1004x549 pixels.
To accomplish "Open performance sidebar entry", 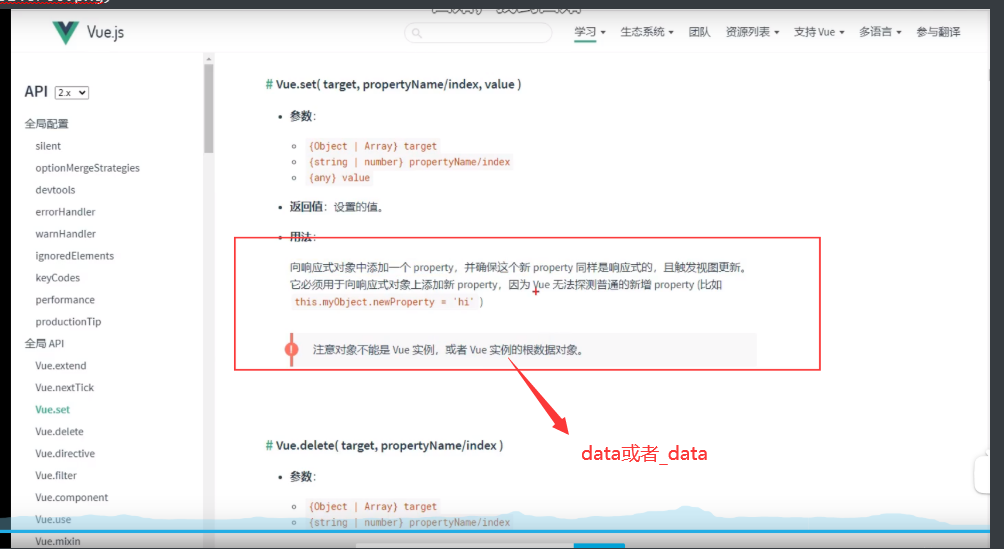I will 65,299.
